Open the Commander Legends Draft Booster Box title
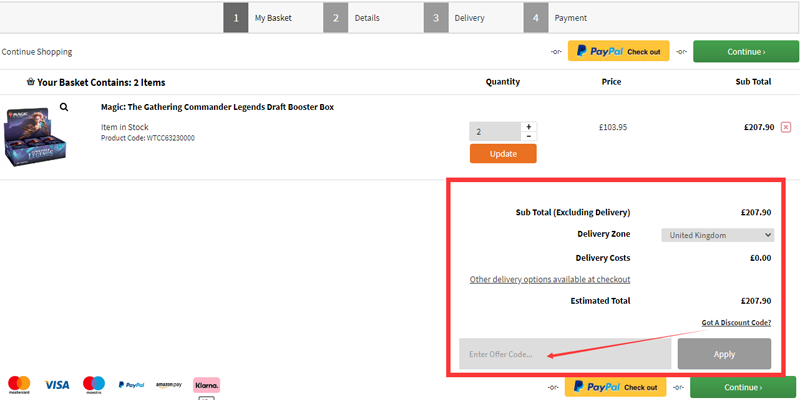Image resolution: width=800 pixels, height=400 pixels. point(217,107)
